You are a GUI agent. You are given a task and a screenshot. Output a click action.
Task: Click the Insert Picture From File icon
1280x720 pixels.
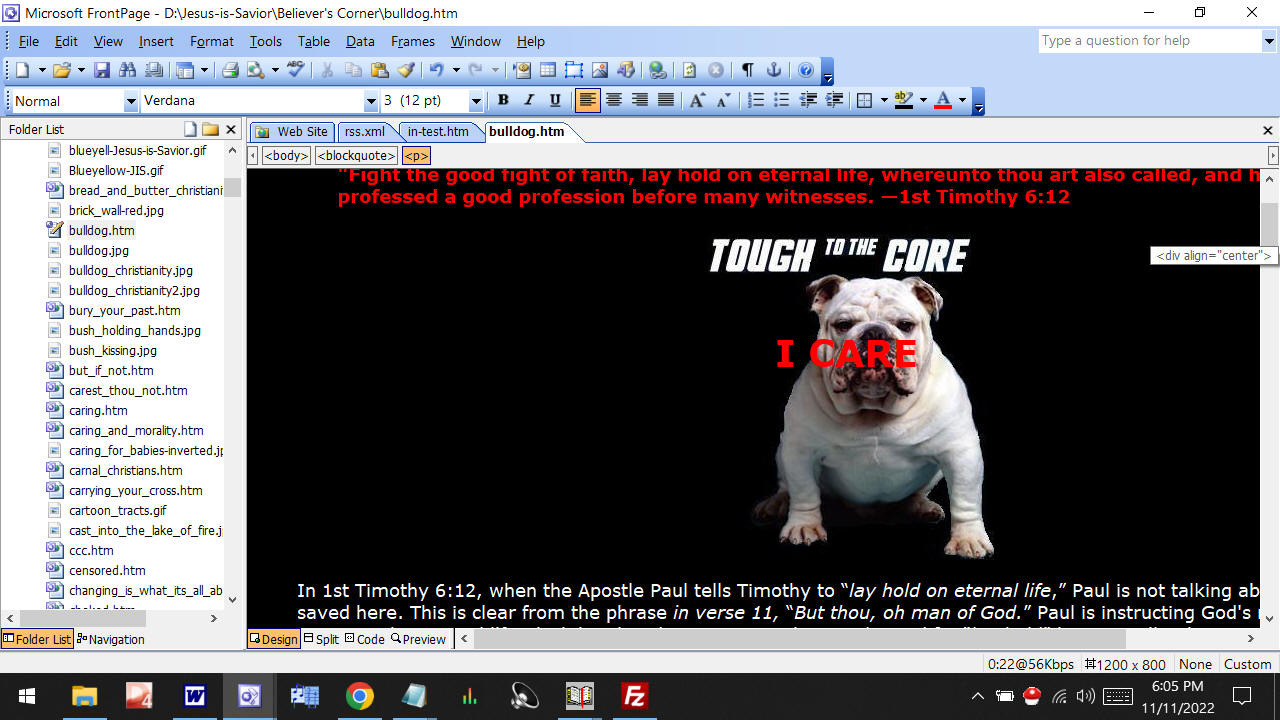point(600,70)
